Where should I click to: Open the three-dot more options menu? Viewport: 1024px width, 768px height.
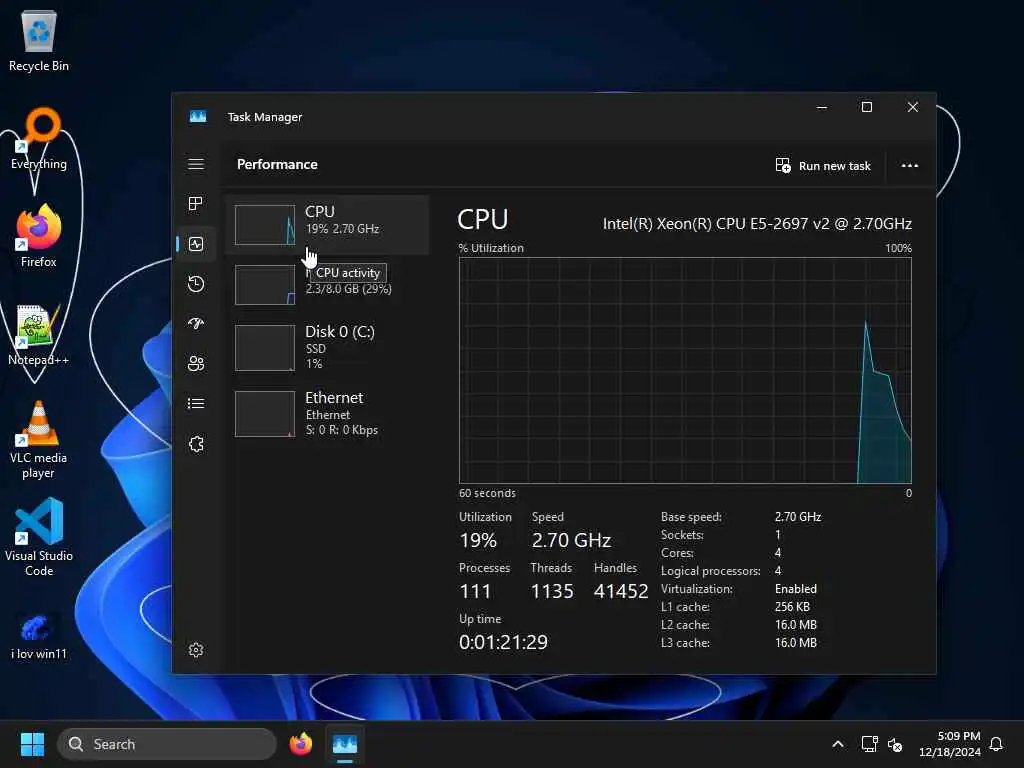pos(910,166)
